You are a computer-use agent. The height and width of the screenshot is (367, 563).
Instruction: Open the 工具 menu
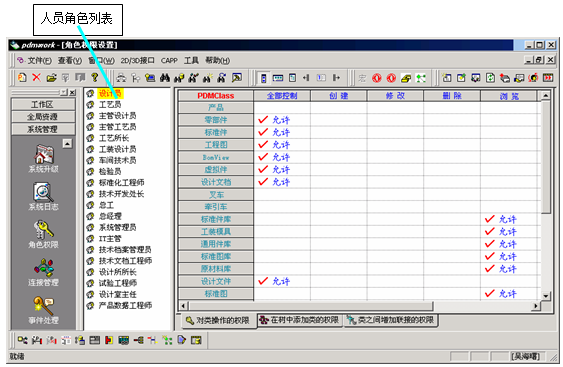point(191,61)
